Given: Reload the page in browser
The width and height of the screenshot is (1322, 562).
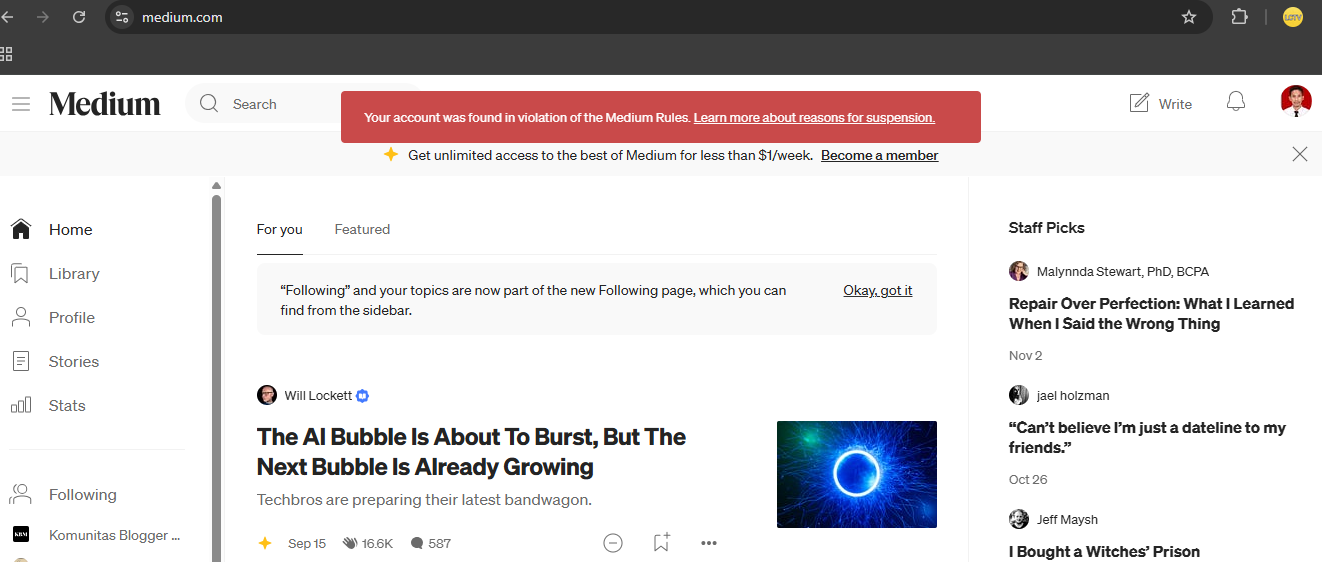Looking at the screenshot, I should click(x=79, y=17).
